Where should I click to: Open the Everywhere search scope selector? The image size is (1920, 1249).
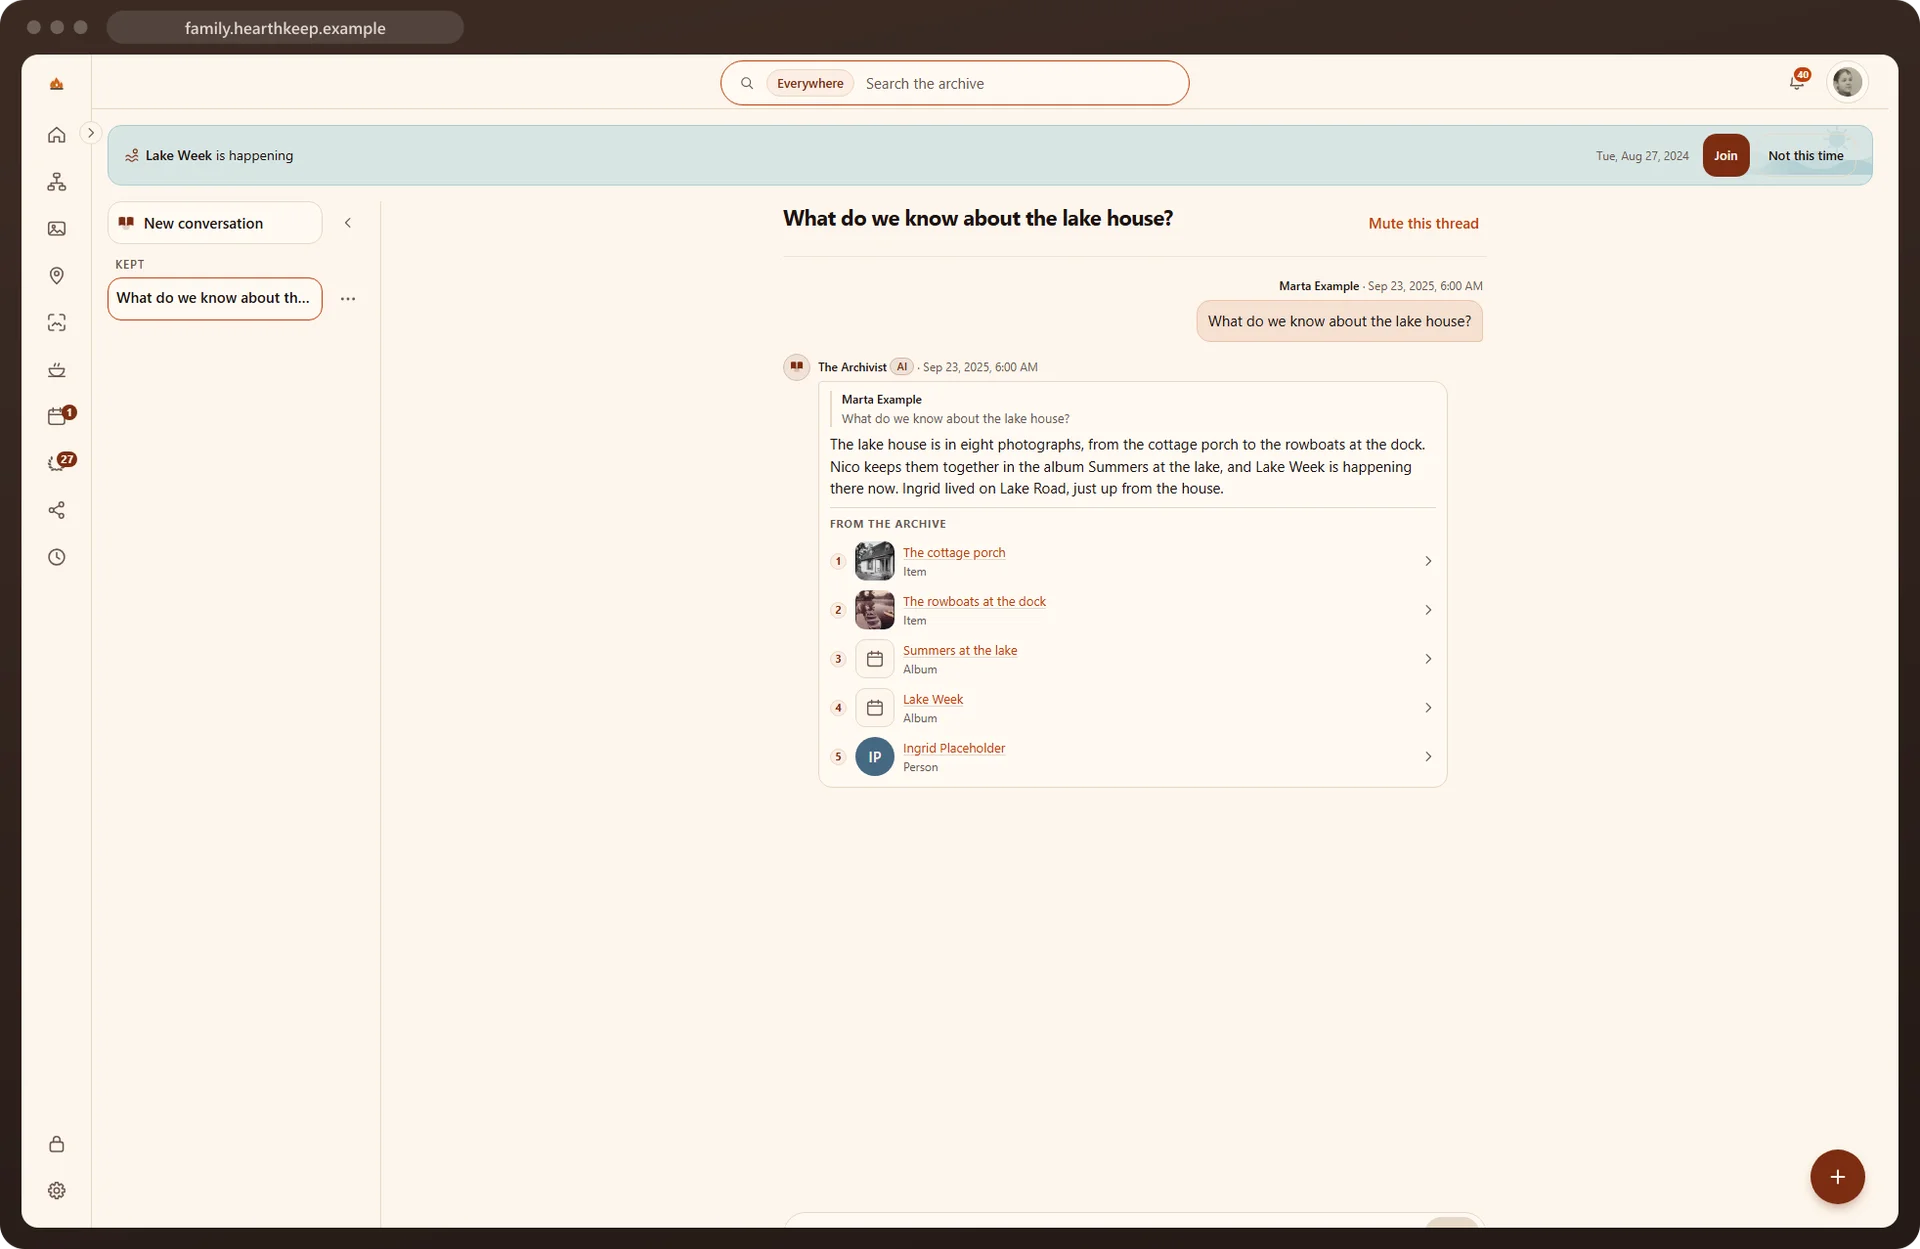click(x=810, y=84)
